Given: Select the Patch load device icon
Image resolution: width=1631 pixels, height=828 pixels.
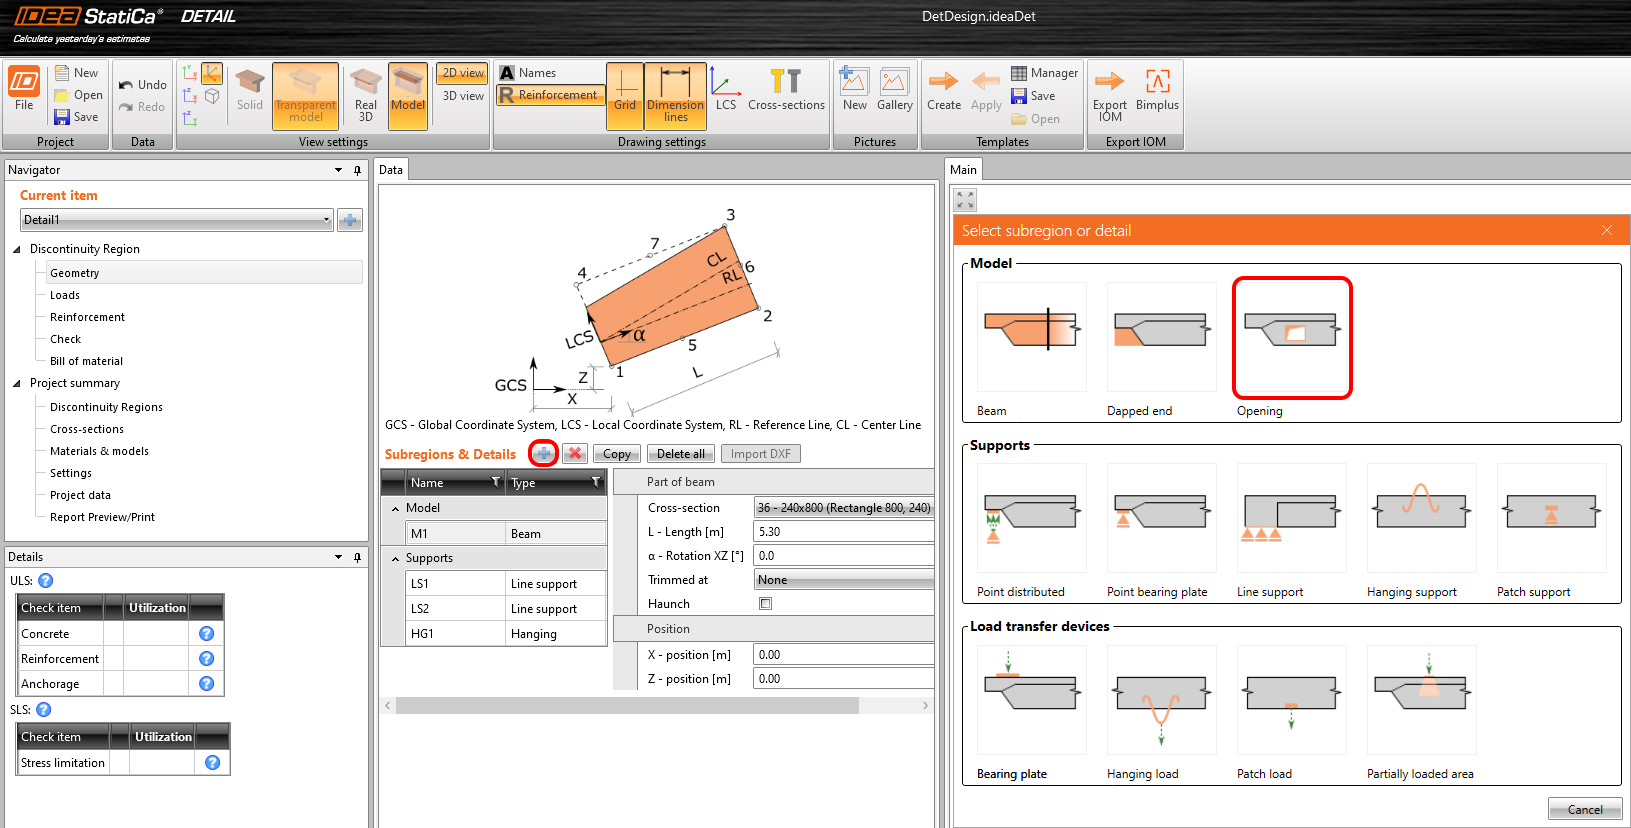Looking at the screenshot, I should click(x=1291, y=700).
